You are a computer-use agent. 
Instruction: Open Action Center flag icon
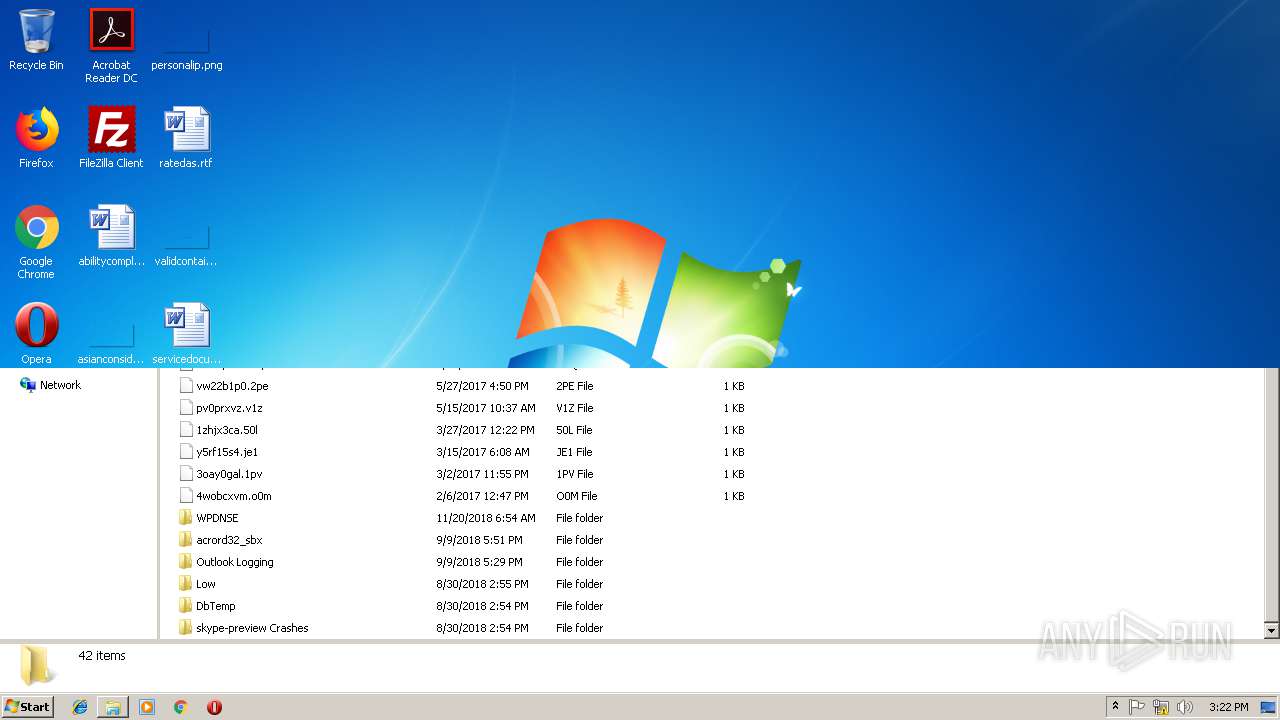pos(1137,707)
